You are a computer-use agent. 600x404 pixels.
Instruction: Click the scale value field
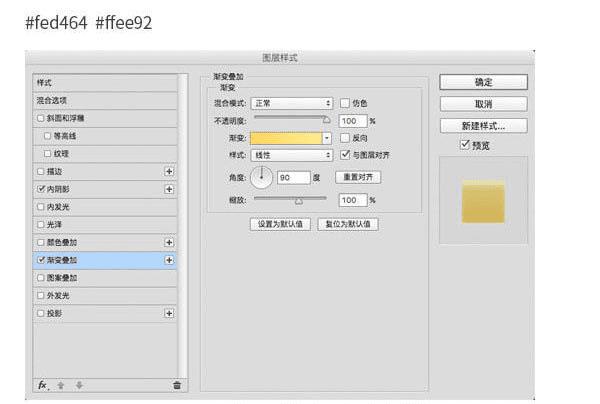pos(353,200)
